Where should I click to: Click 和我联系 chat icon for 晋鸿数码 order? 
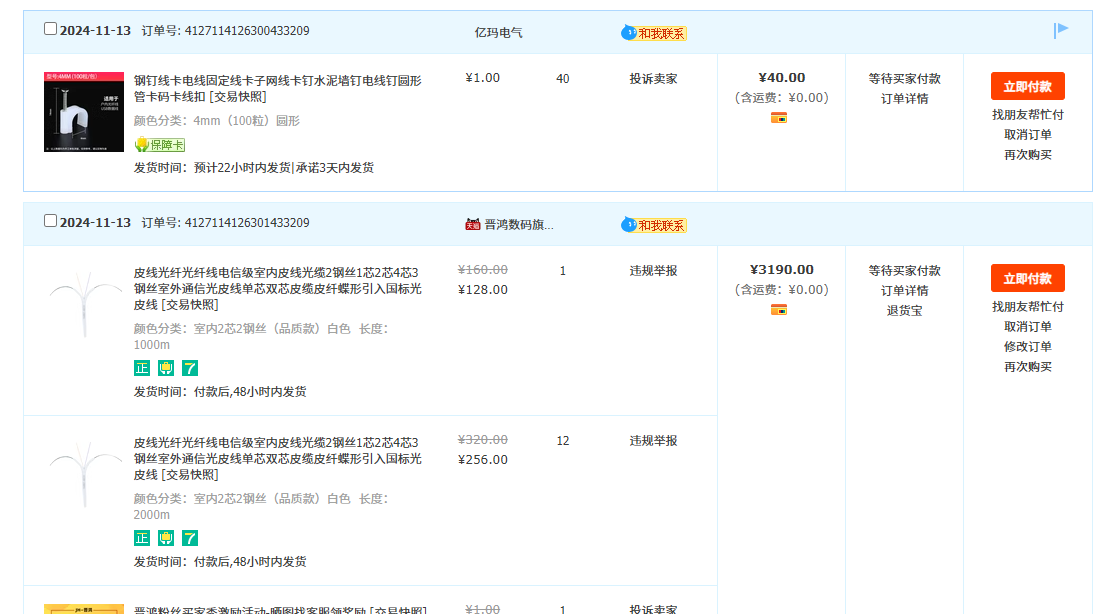[x=654, y=225]
